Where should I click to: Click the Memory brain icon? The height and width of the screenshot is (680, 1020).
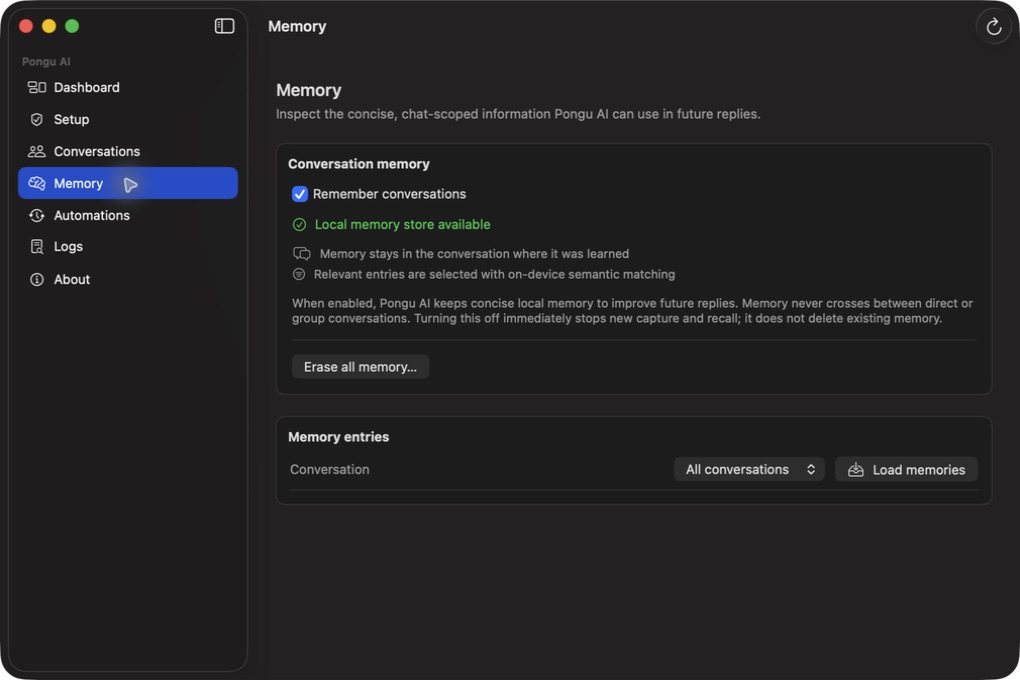36,184
